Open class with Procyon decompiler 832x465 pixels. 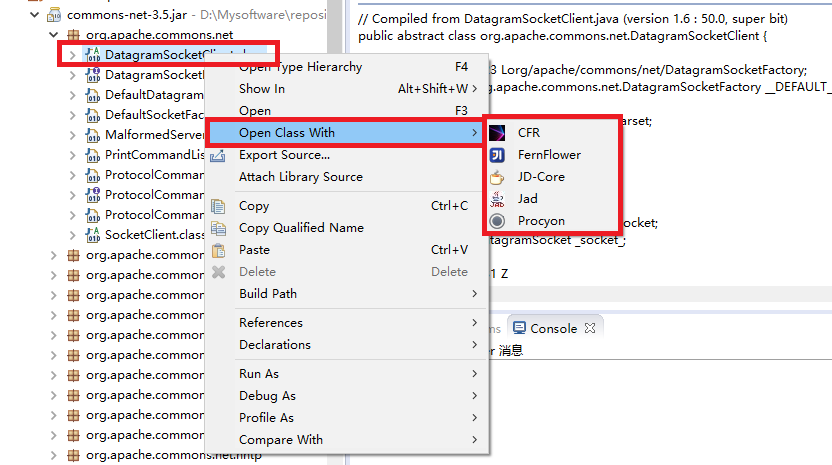point(552,221)
